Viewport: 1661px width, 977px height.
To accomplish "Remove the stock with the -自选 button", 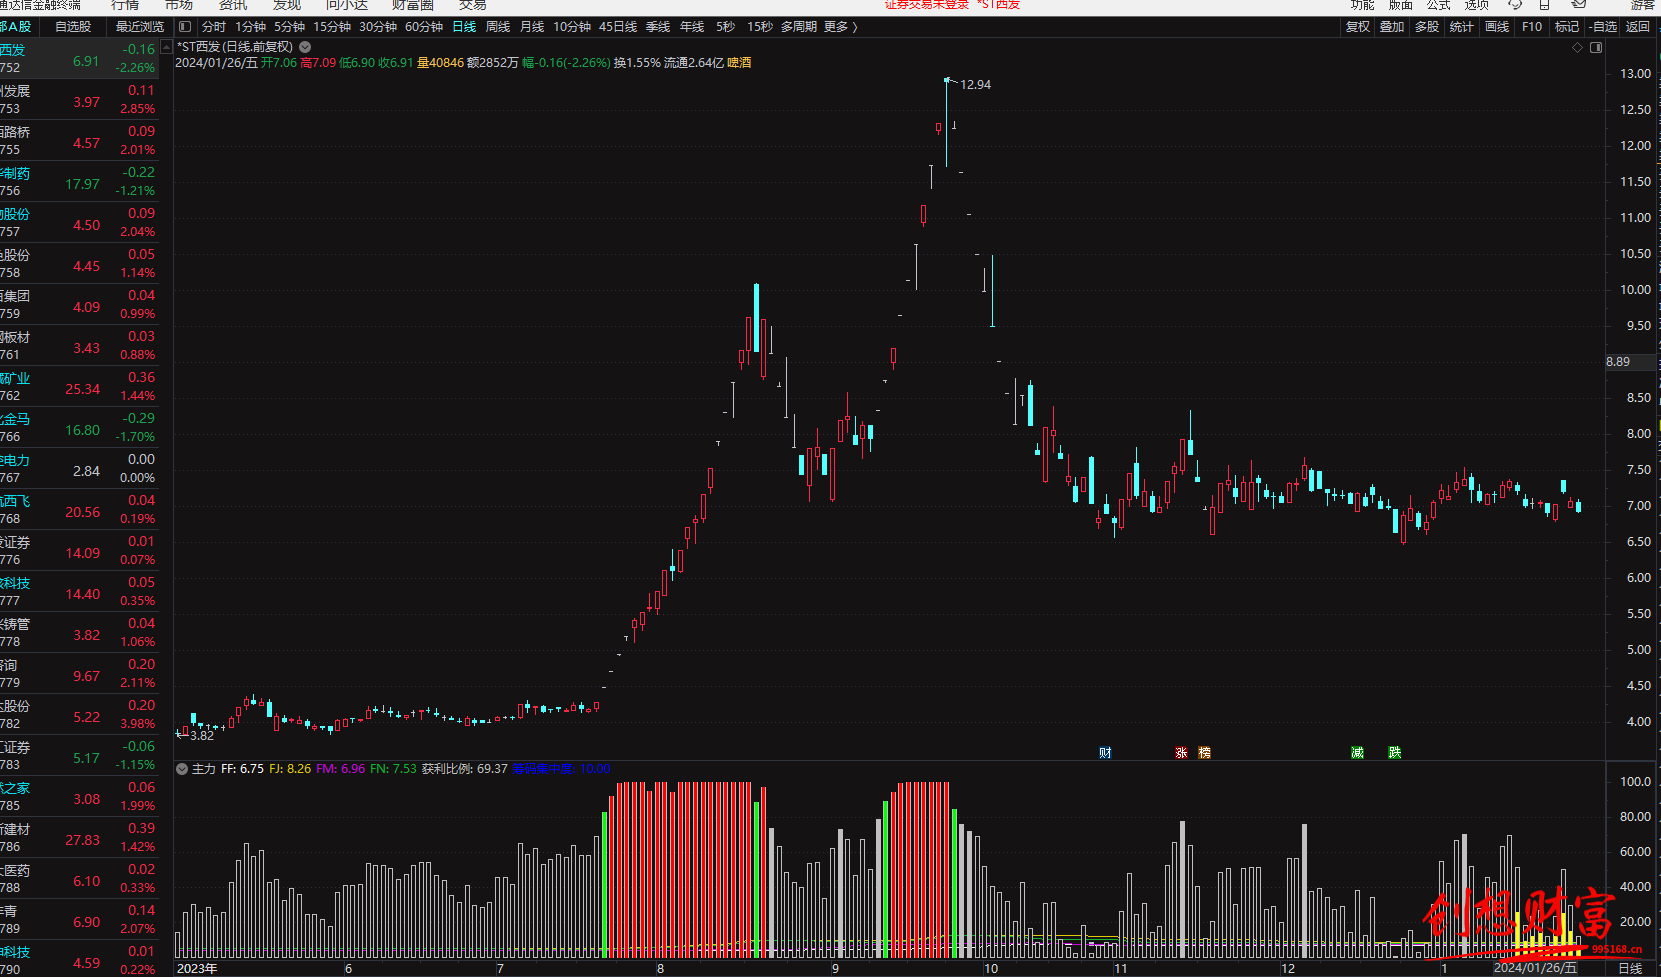I will pyautogui.click(x=1603, y=27).
